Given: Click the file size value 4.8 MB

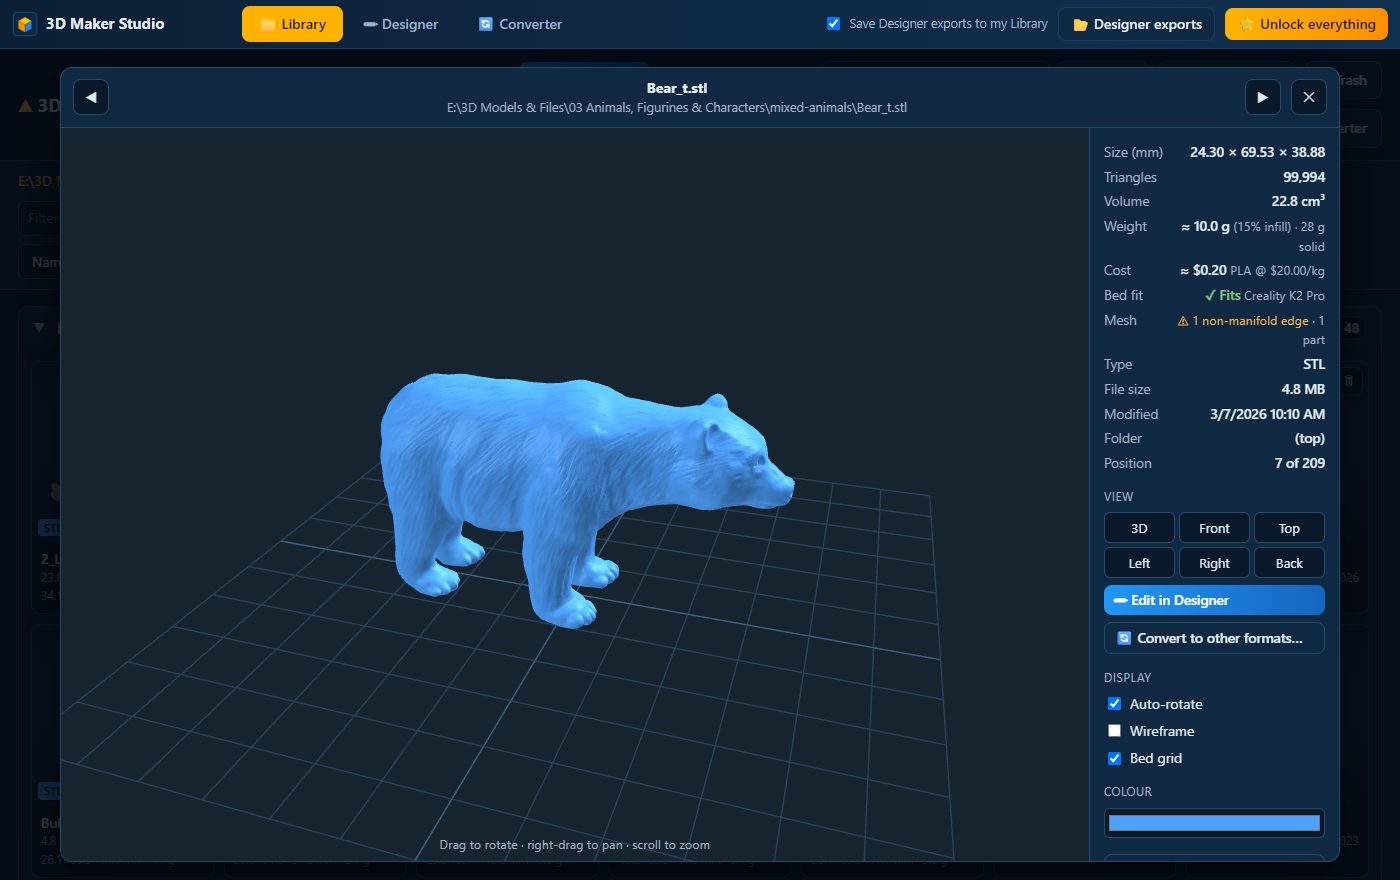Looking at the screenshot, I should 1303,389.
